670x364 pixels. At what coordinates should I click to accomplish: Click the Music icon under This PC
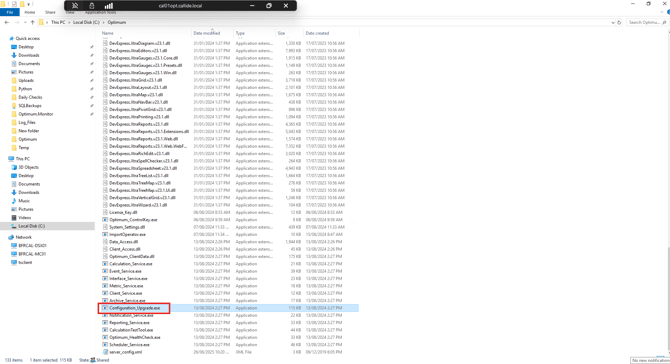[x=14, y=201]
